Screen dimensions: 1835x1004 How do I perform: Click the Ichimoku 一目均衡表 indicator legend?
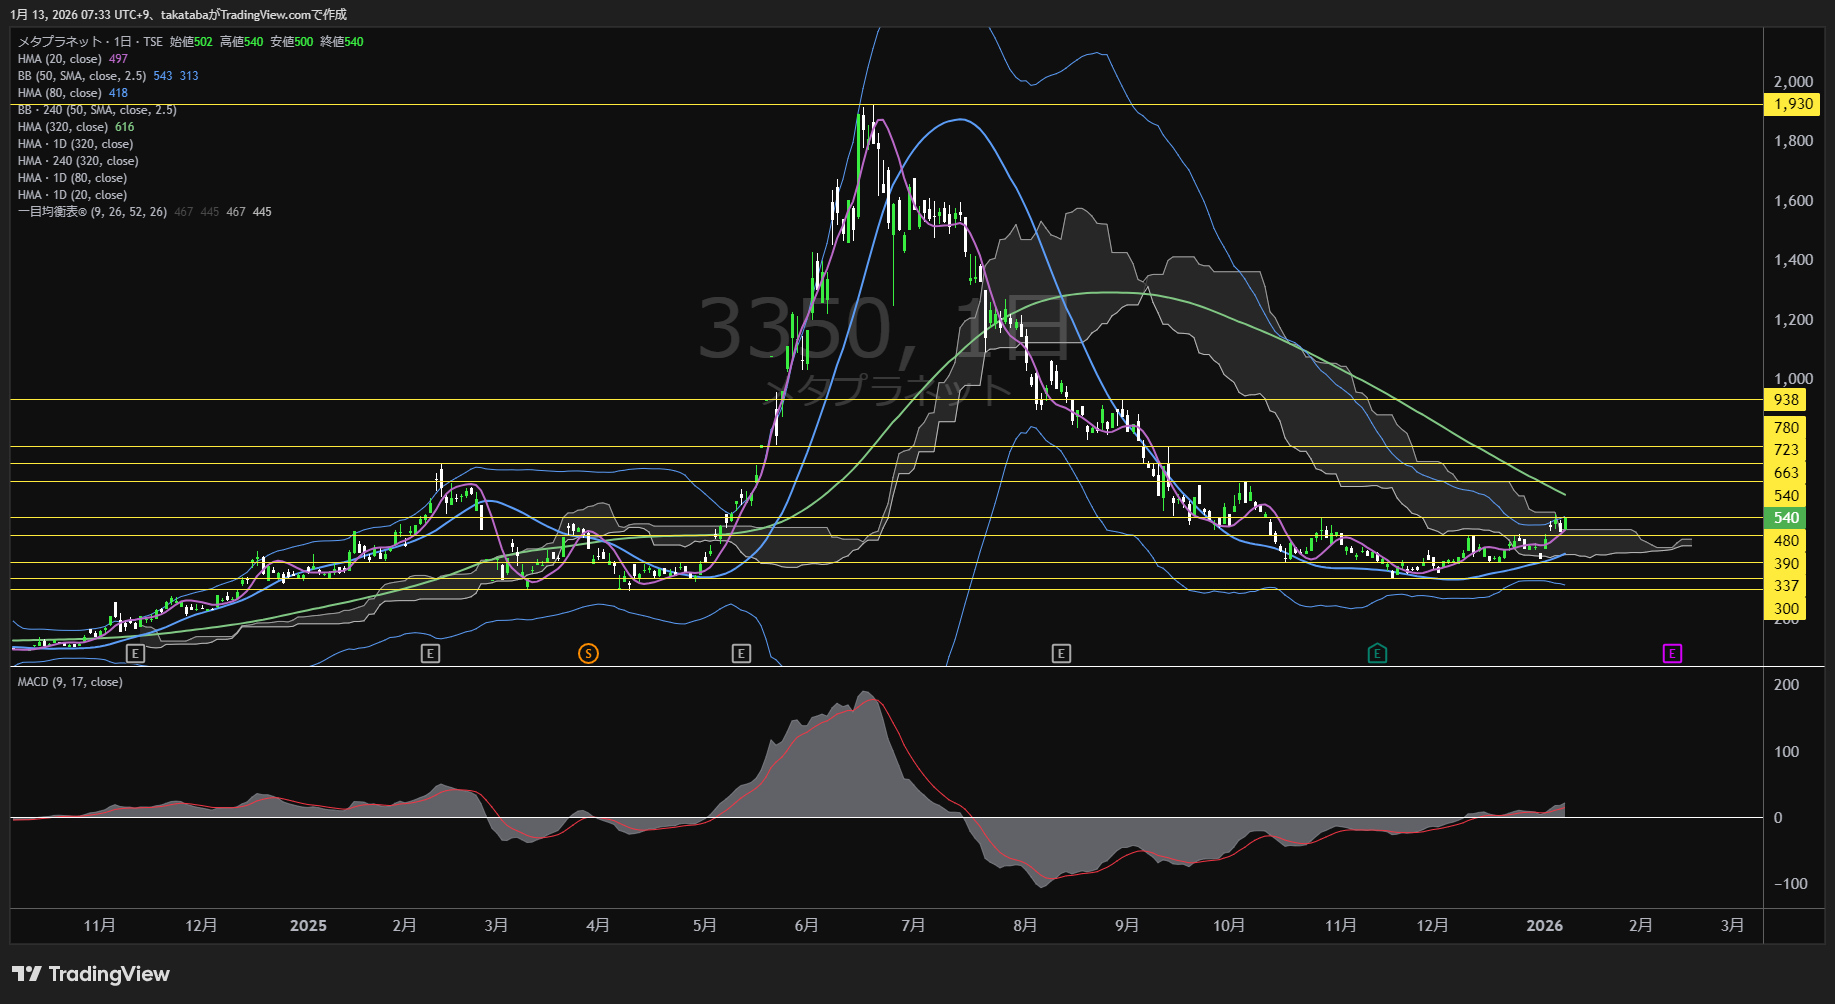(x=92, y=212)
